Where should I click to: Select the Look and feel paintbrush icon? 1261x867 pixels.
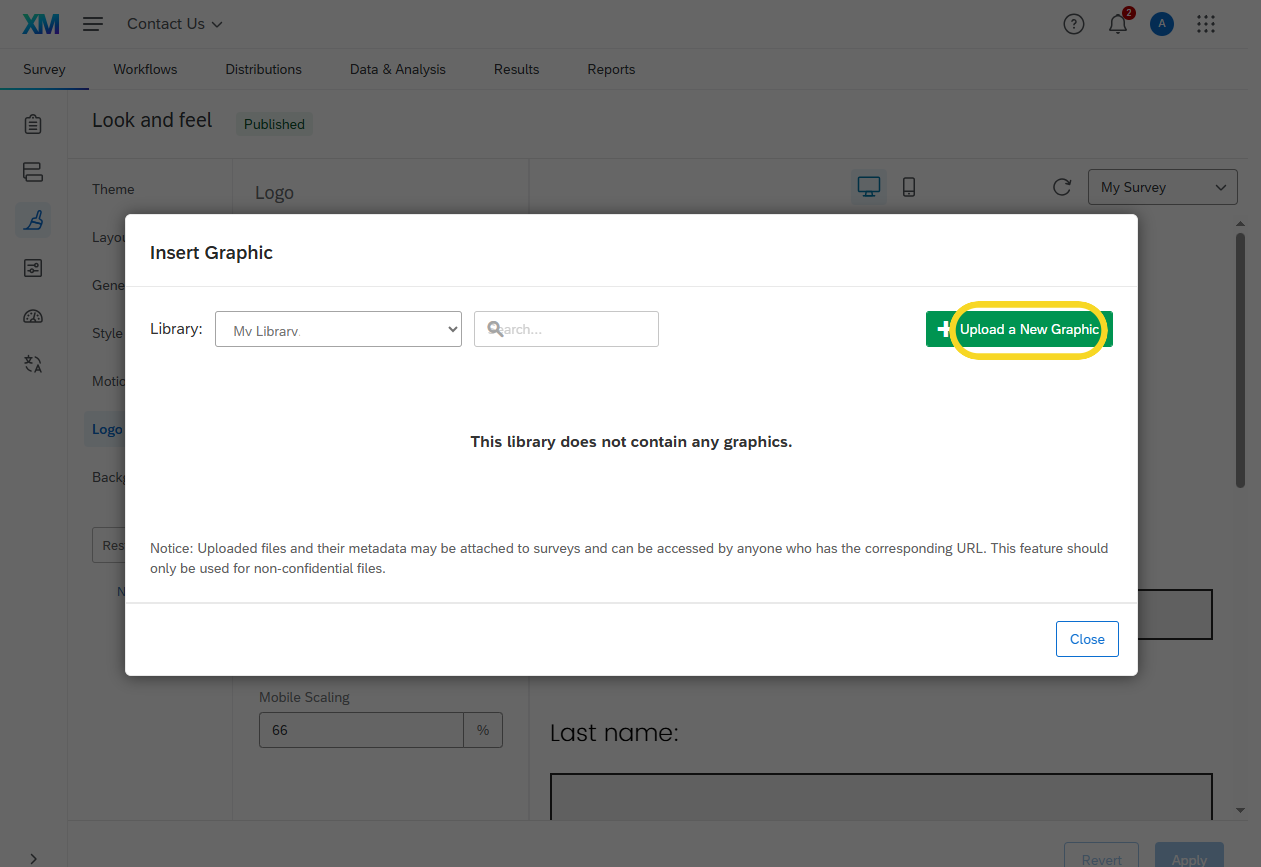(x=33, y=220)
